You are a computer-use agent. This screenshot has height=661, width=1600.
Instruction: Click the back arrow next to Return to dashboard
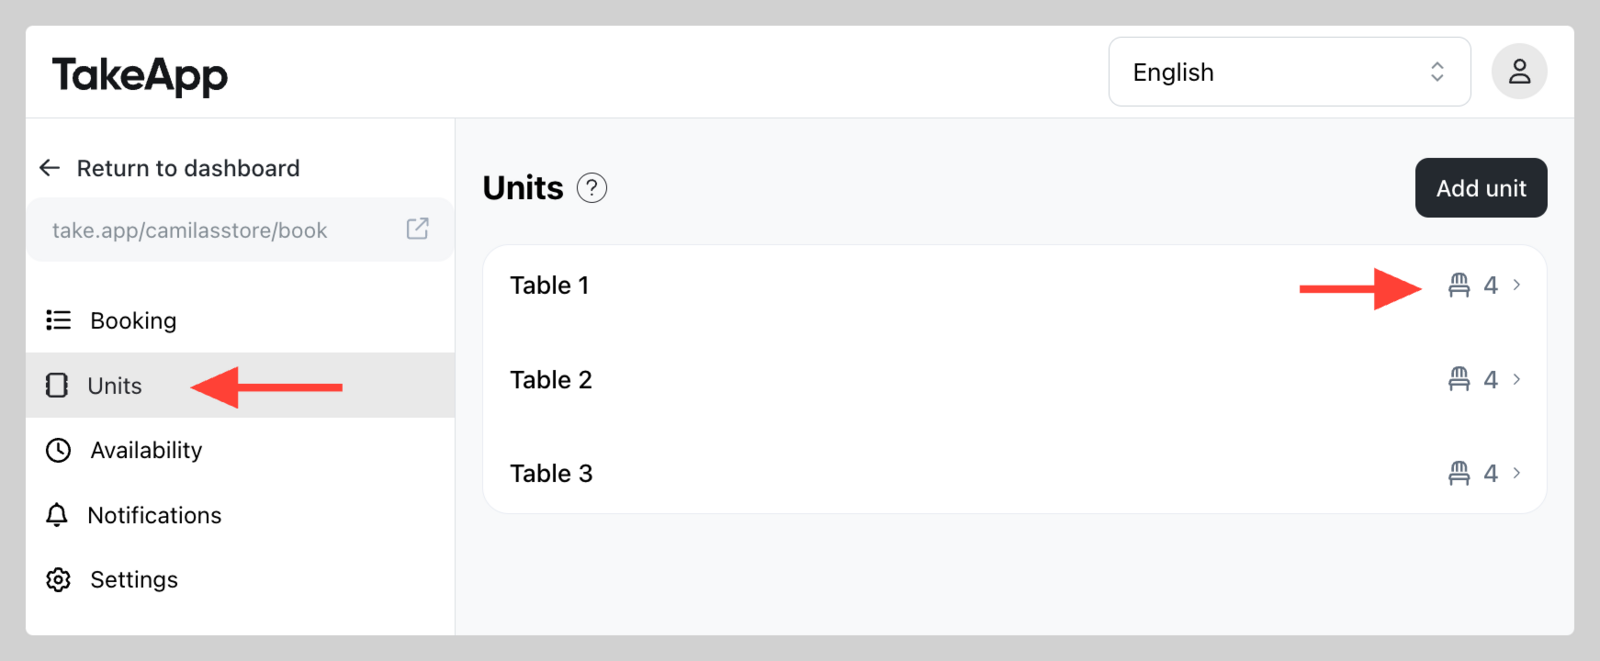pos(50,168)
